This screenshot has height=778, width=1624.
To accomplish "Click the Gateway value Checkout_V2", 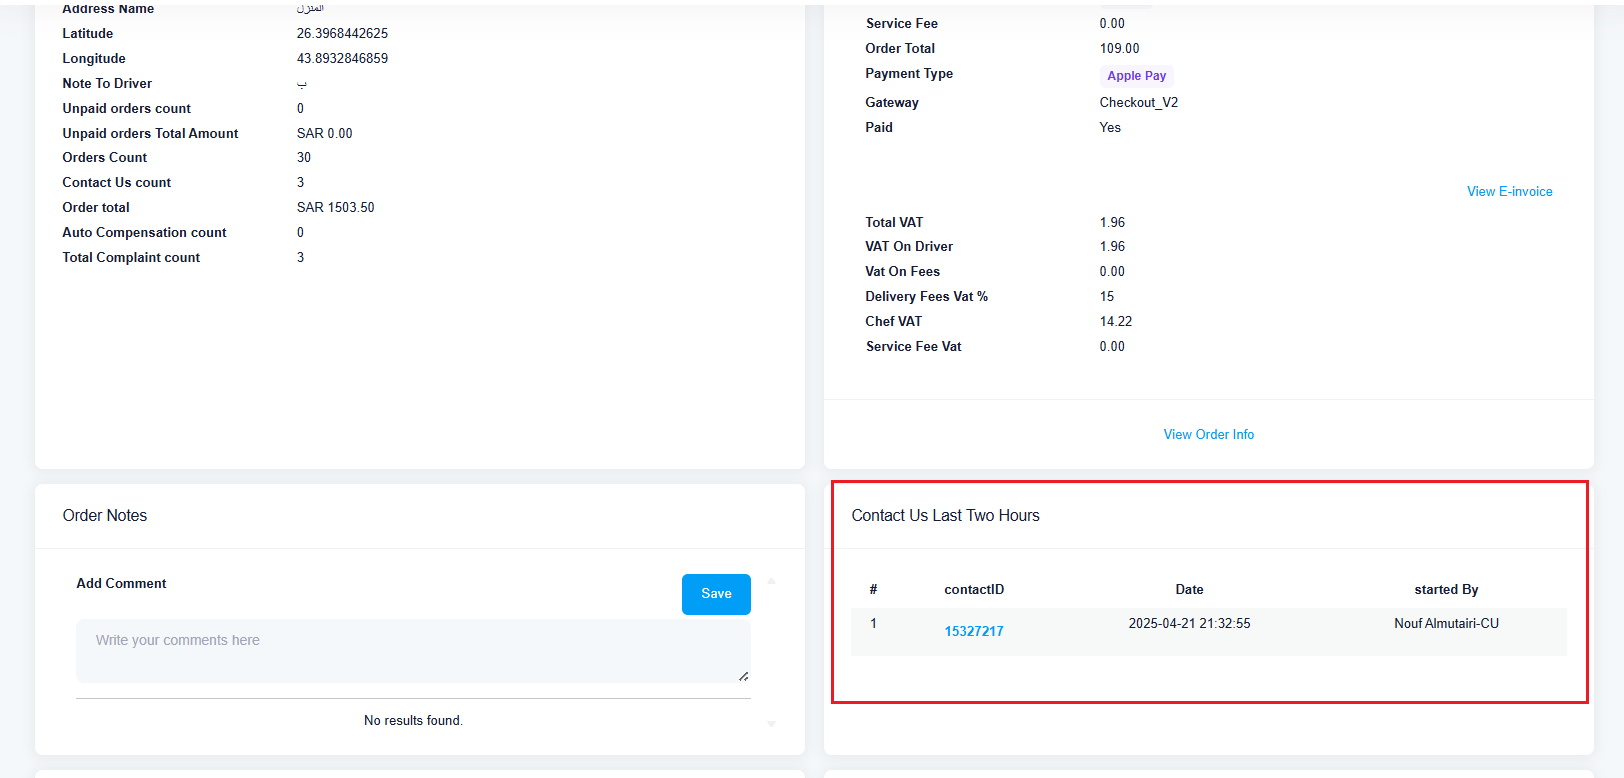I will click(x=1139, y=103).
